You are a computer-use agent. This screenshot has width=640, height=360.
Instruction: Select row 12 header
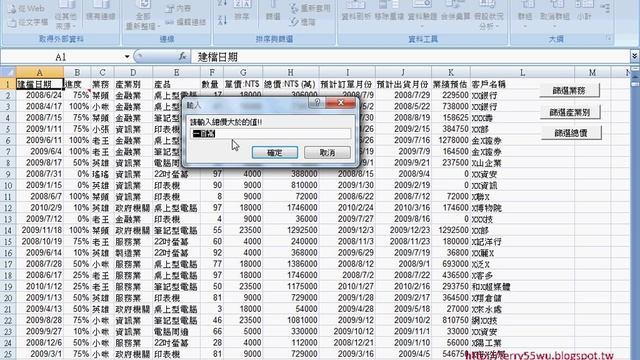pos(8,208)
